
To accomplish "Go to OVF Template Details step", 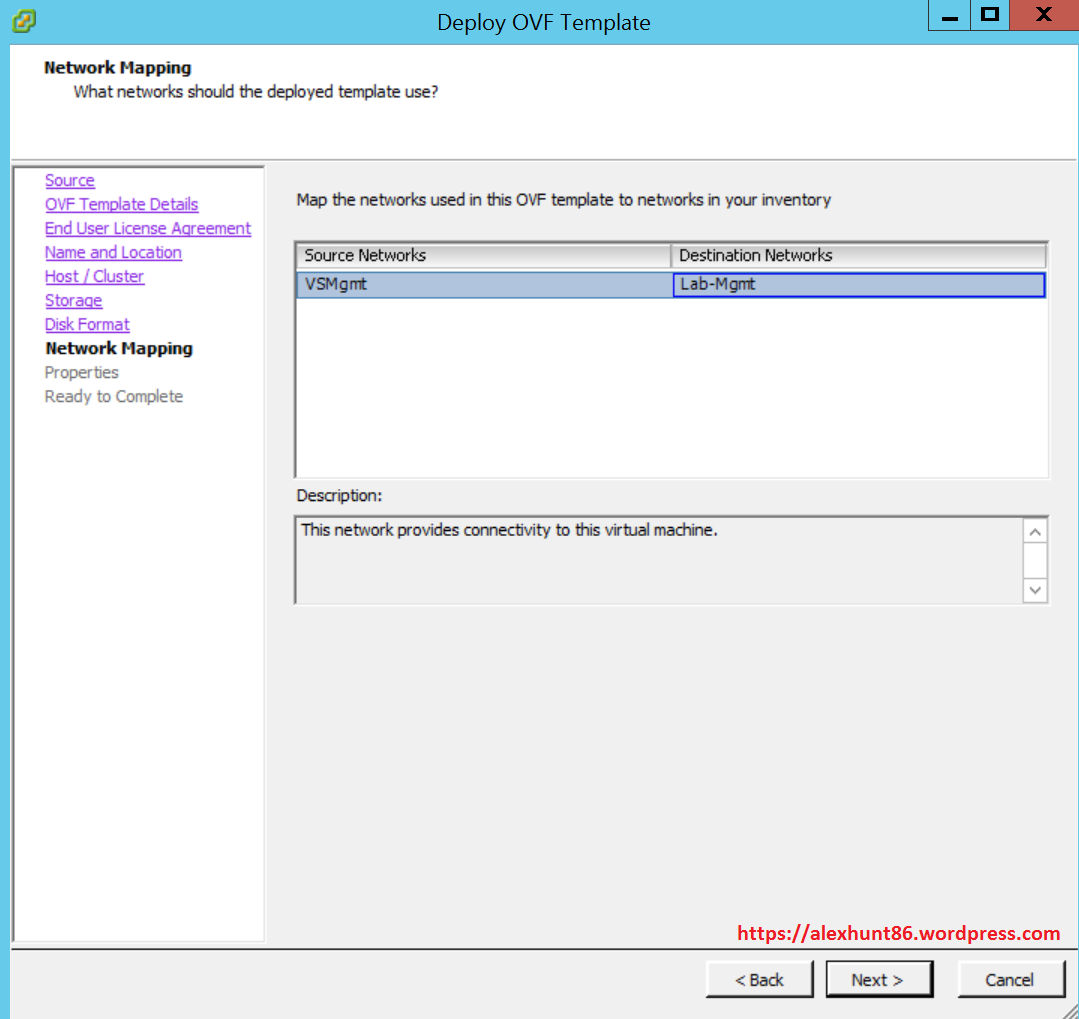I will pyautogui.click(x=121, y=205).
